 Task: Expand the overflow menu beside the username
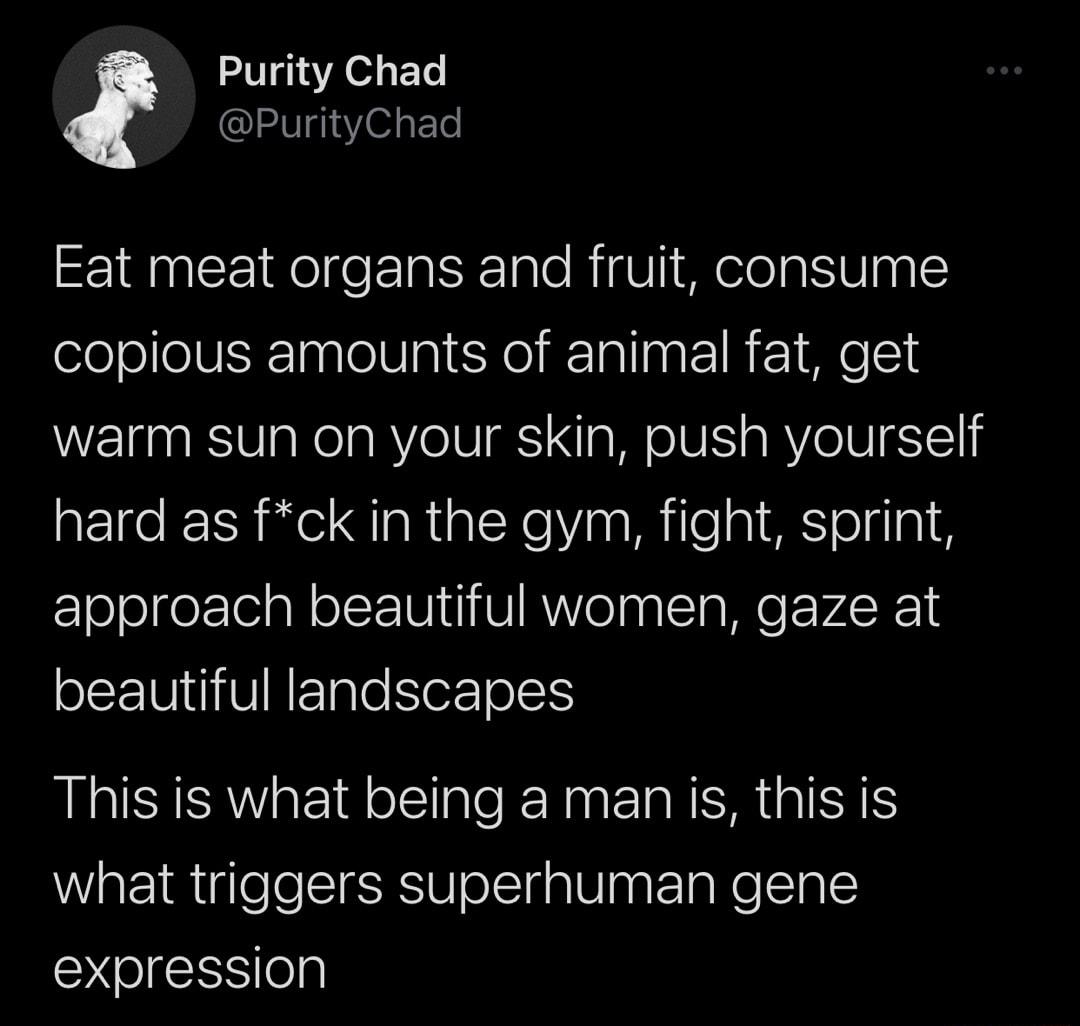point(1005,68)
